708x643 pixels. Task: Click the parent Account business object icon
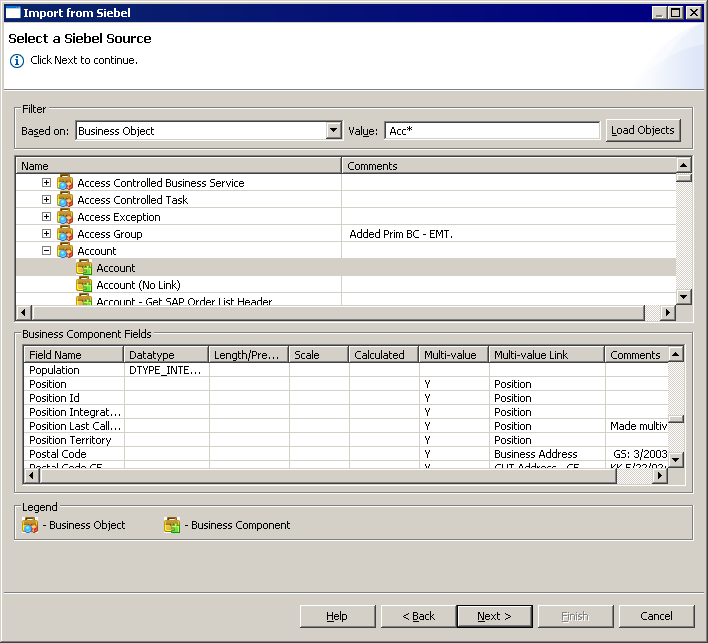[65, 251]
